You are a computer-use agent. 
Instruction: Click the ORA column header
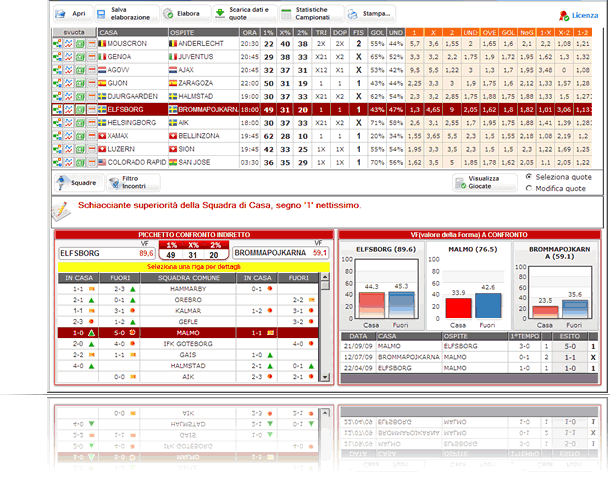tap(249, 32)
